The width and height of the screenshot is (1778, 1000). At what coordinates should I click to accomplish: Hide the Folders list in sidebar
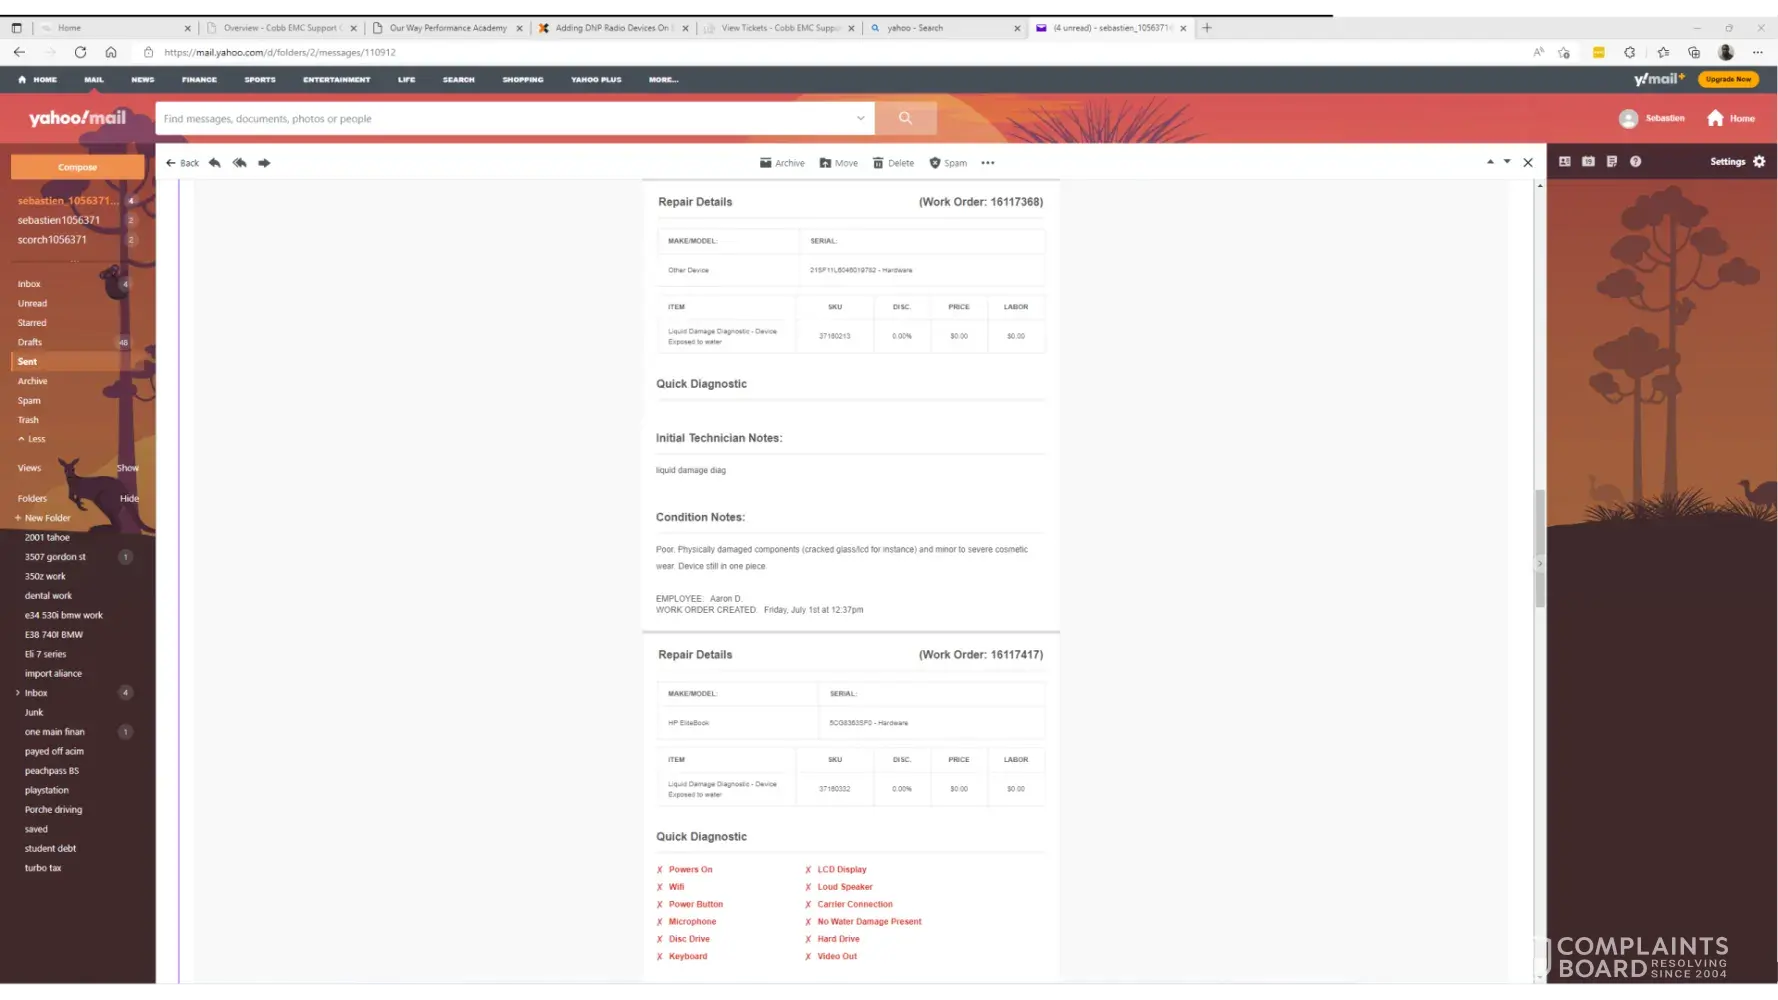(x=129, y=498)
